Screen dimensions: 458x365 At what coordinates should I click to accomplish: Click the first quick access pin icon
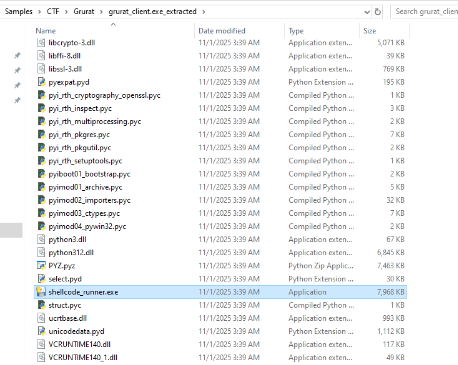[x=17, y=55]
